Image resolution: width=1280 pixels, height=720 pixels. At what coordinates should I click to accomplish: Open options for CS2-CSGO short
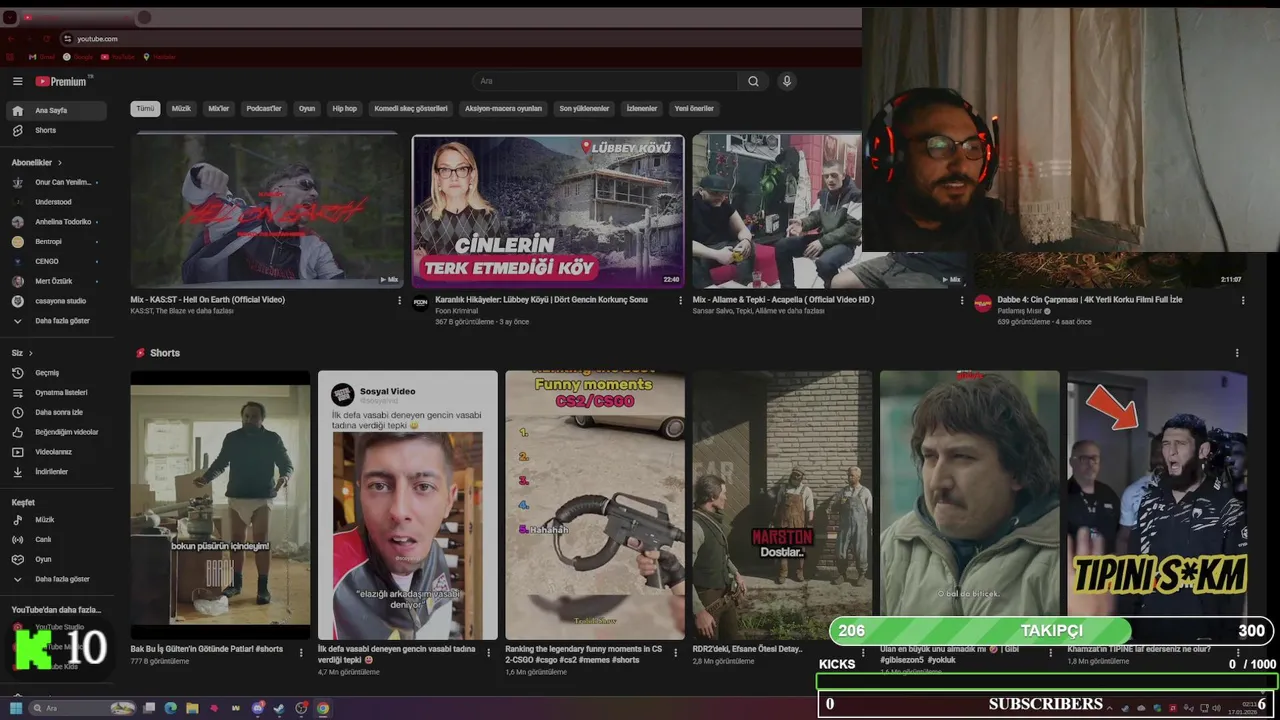pos(676,653)
